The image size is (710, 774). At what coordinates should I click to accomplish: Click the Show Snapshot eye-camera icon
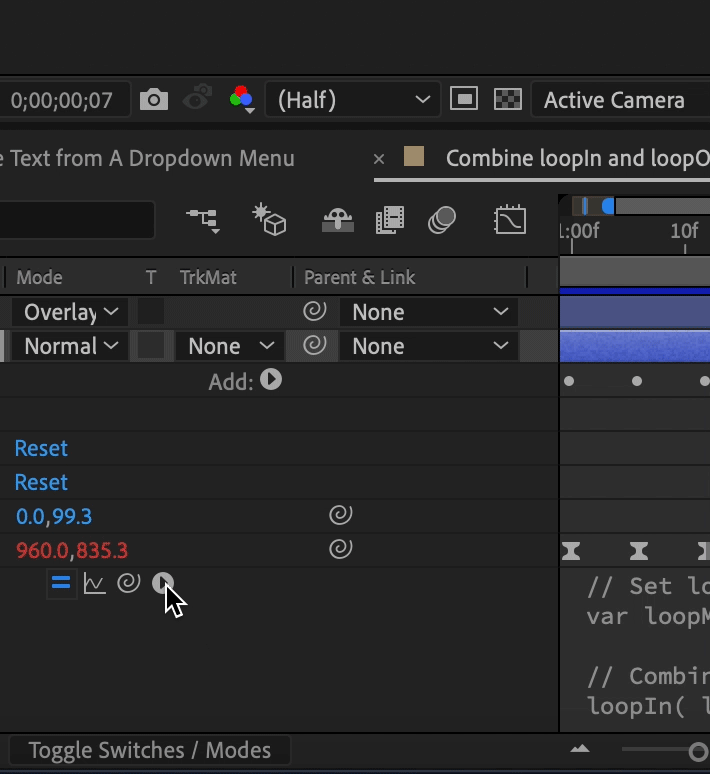(197, 98)
